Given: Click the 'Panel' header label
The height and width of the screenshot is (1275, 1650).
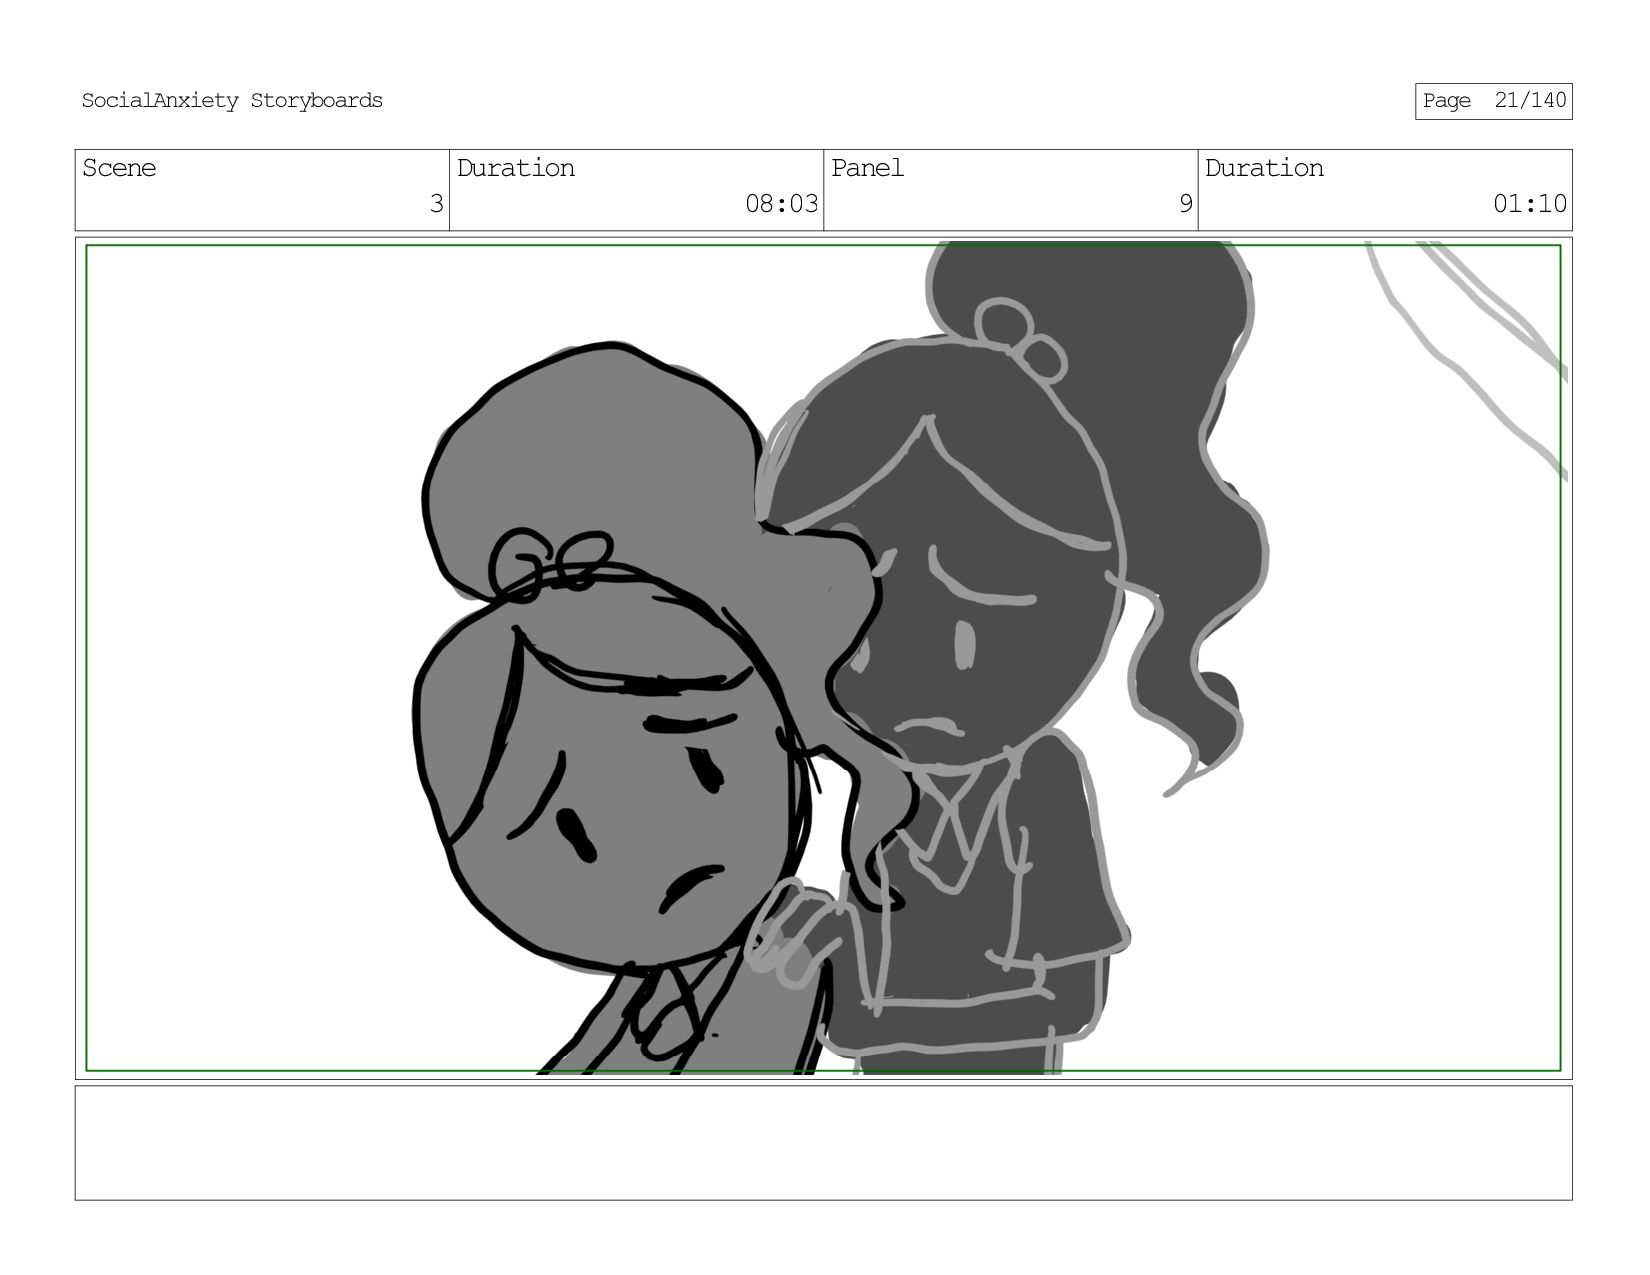Looking at the screenshot, I should coord(867,168).
